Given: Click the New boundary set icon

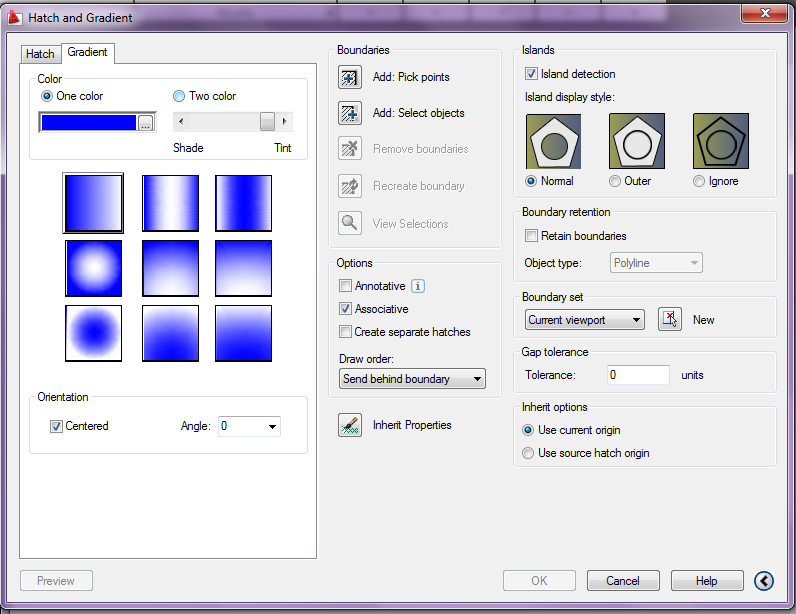Looking at the screenshot, I should [x=670, y=319].
